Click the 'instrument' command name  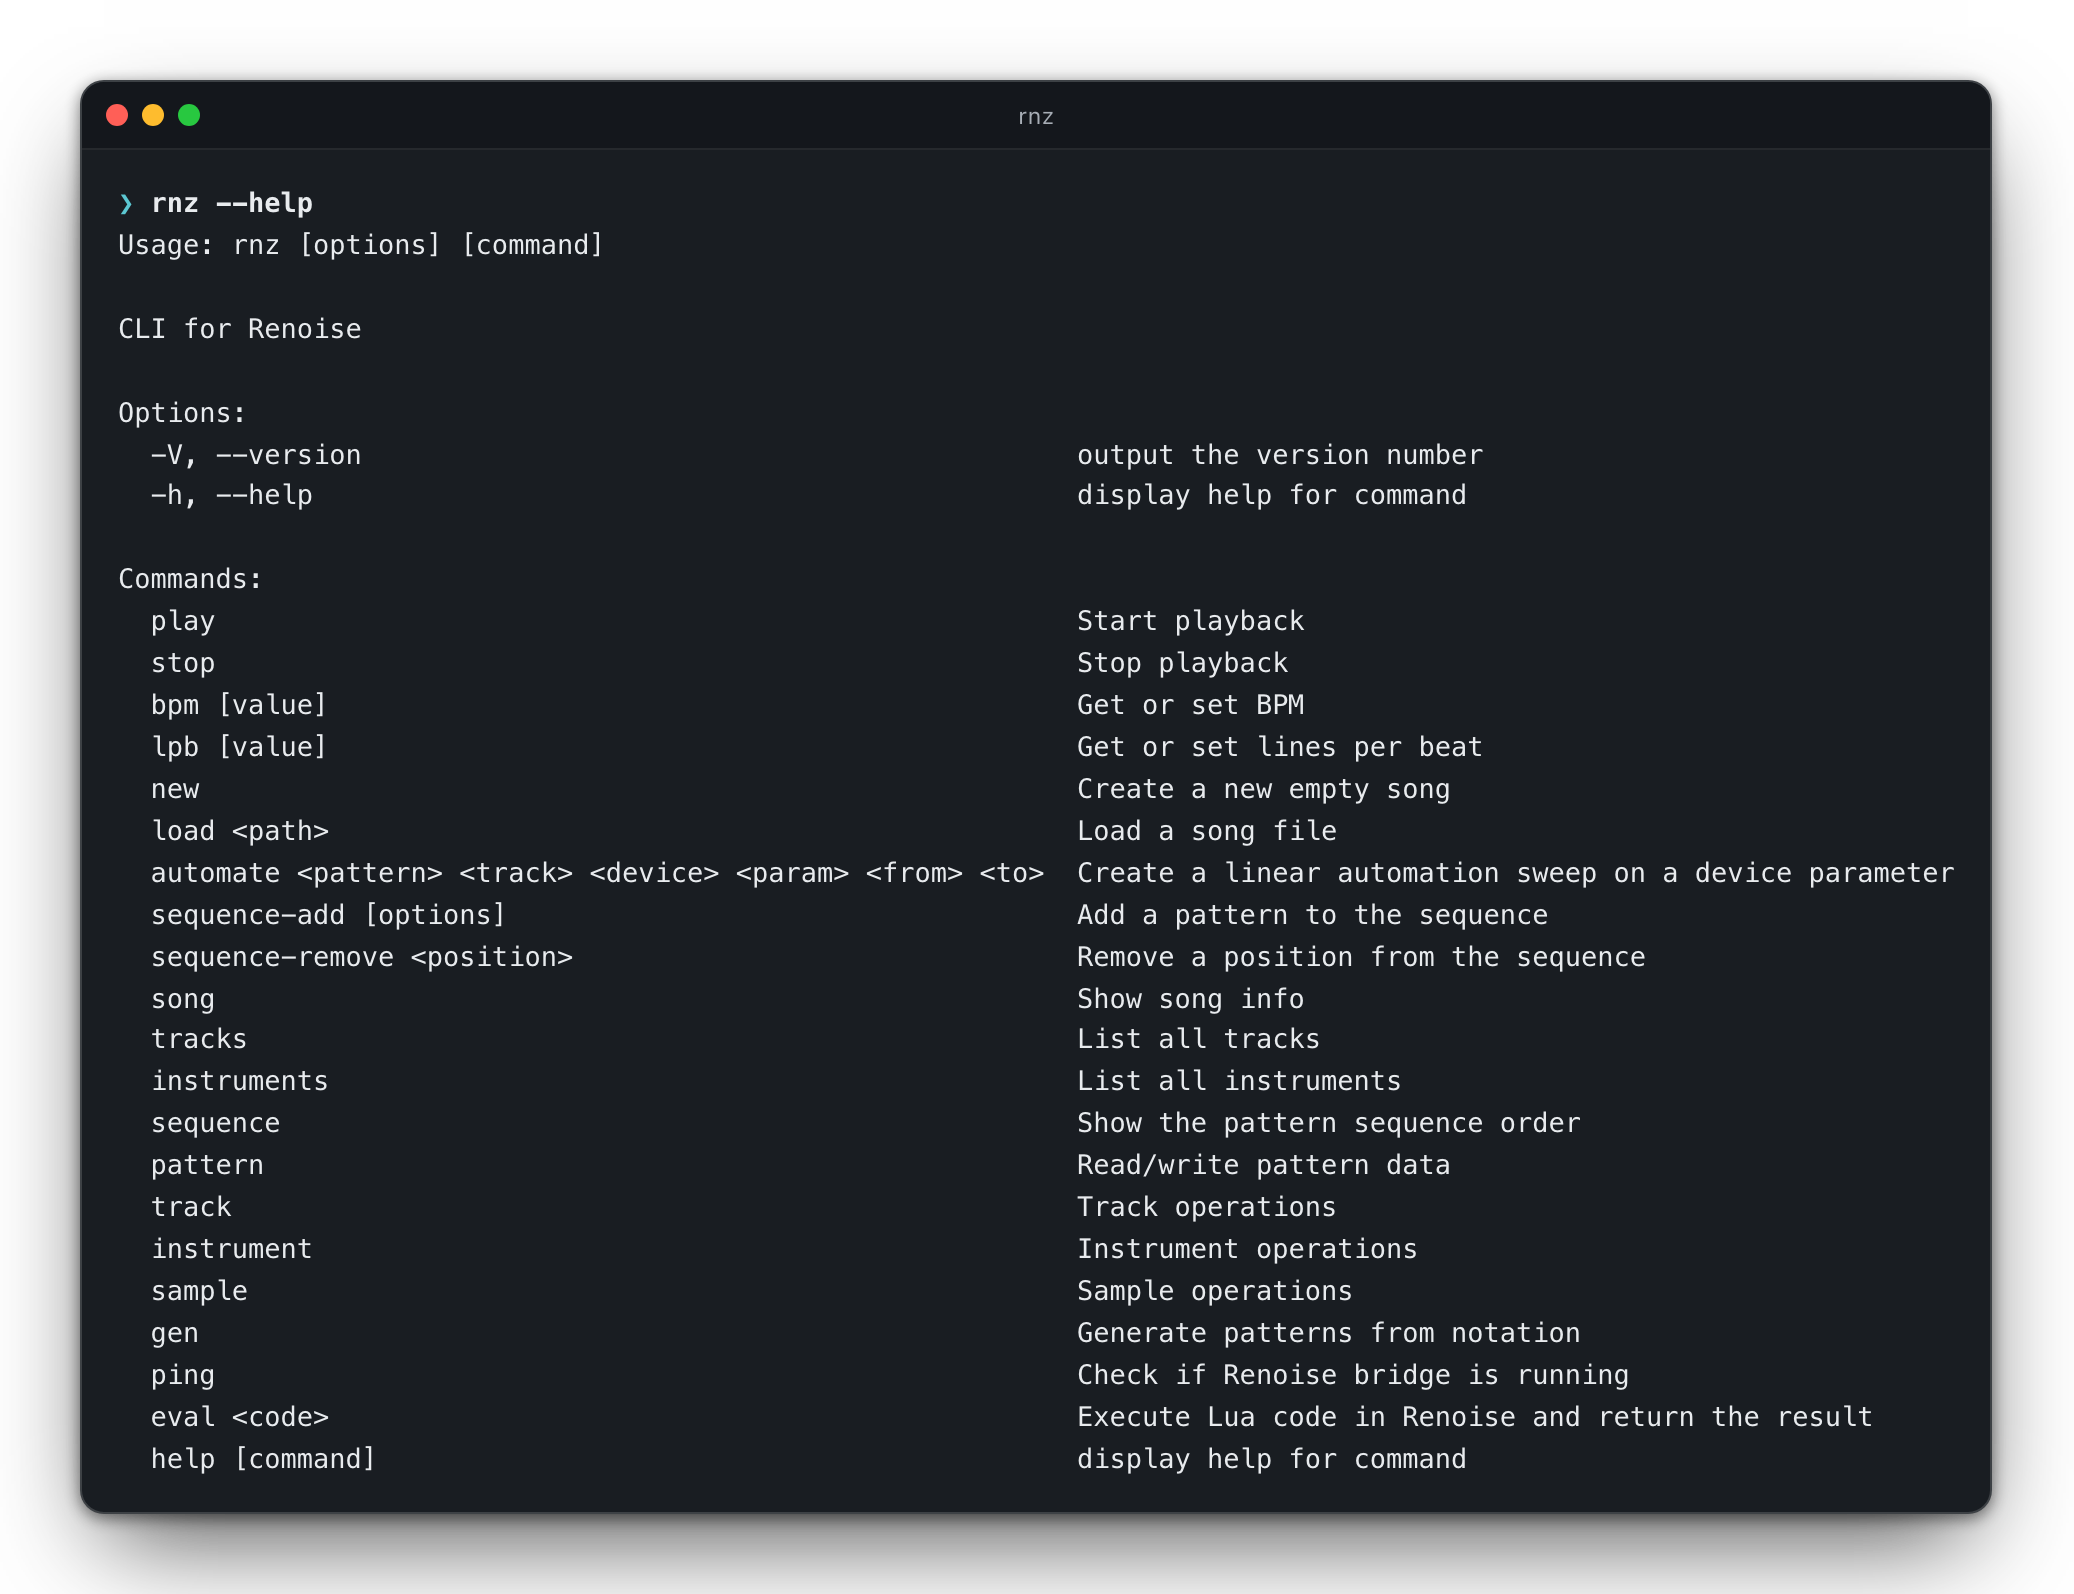click(x=232, y=1249)
